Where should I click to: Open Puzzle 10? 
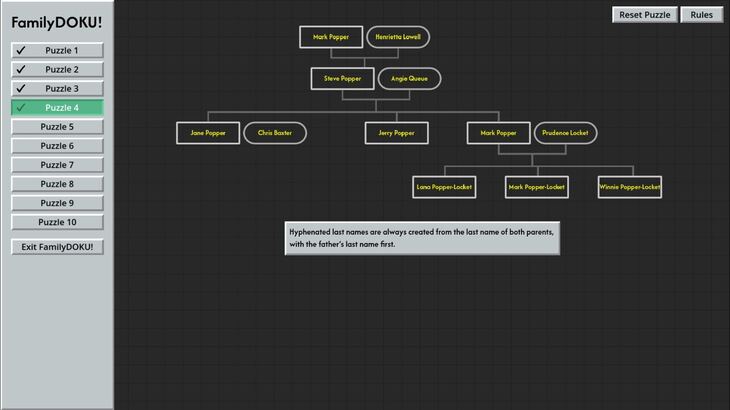pos(57,222)
